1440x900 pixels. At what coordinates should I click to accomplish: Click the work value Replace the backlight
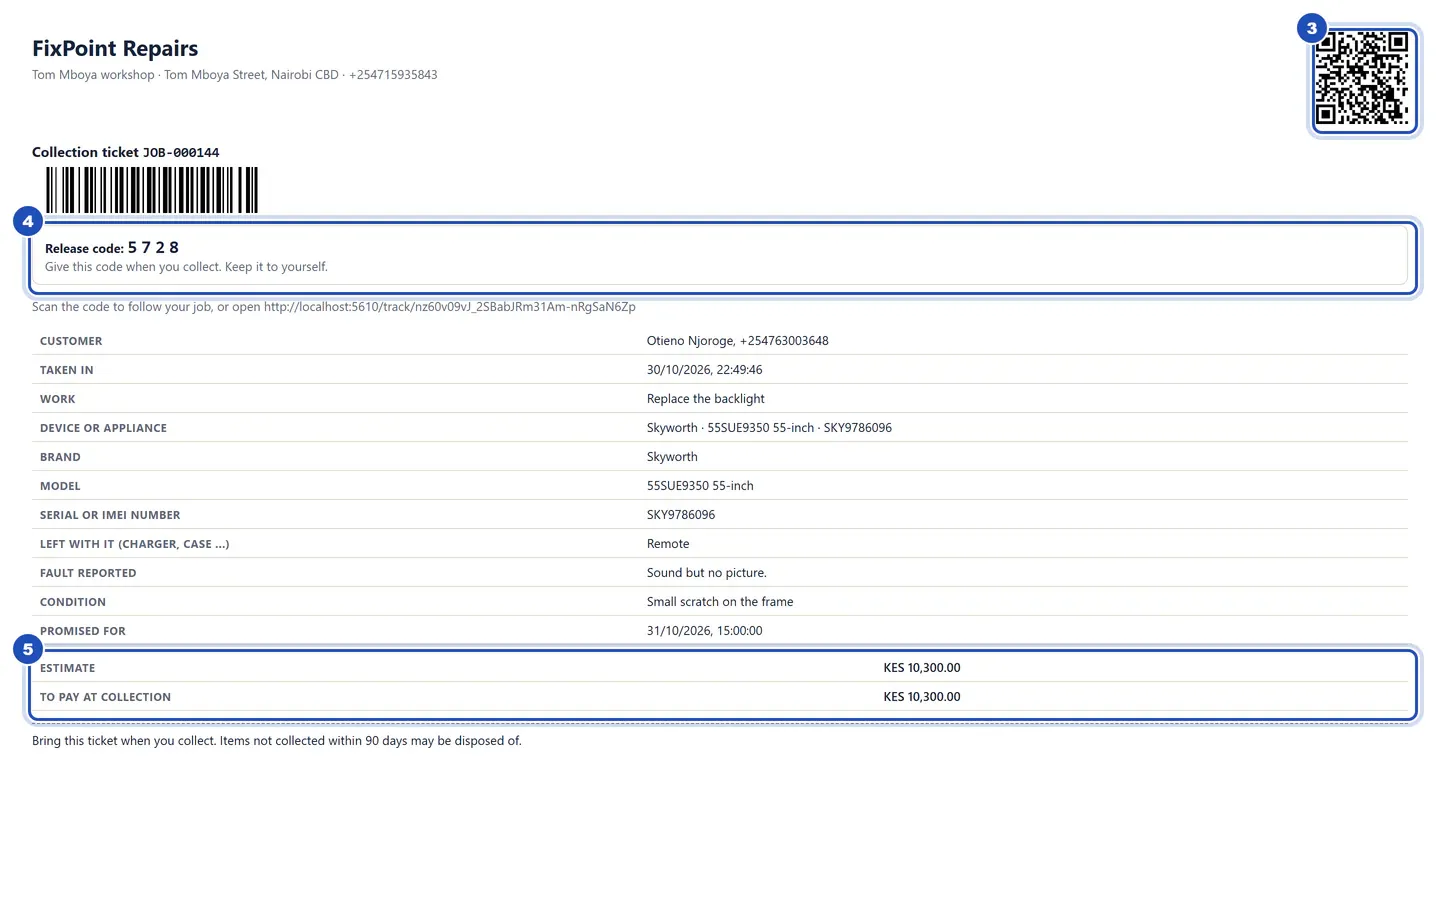pos(706,399)
